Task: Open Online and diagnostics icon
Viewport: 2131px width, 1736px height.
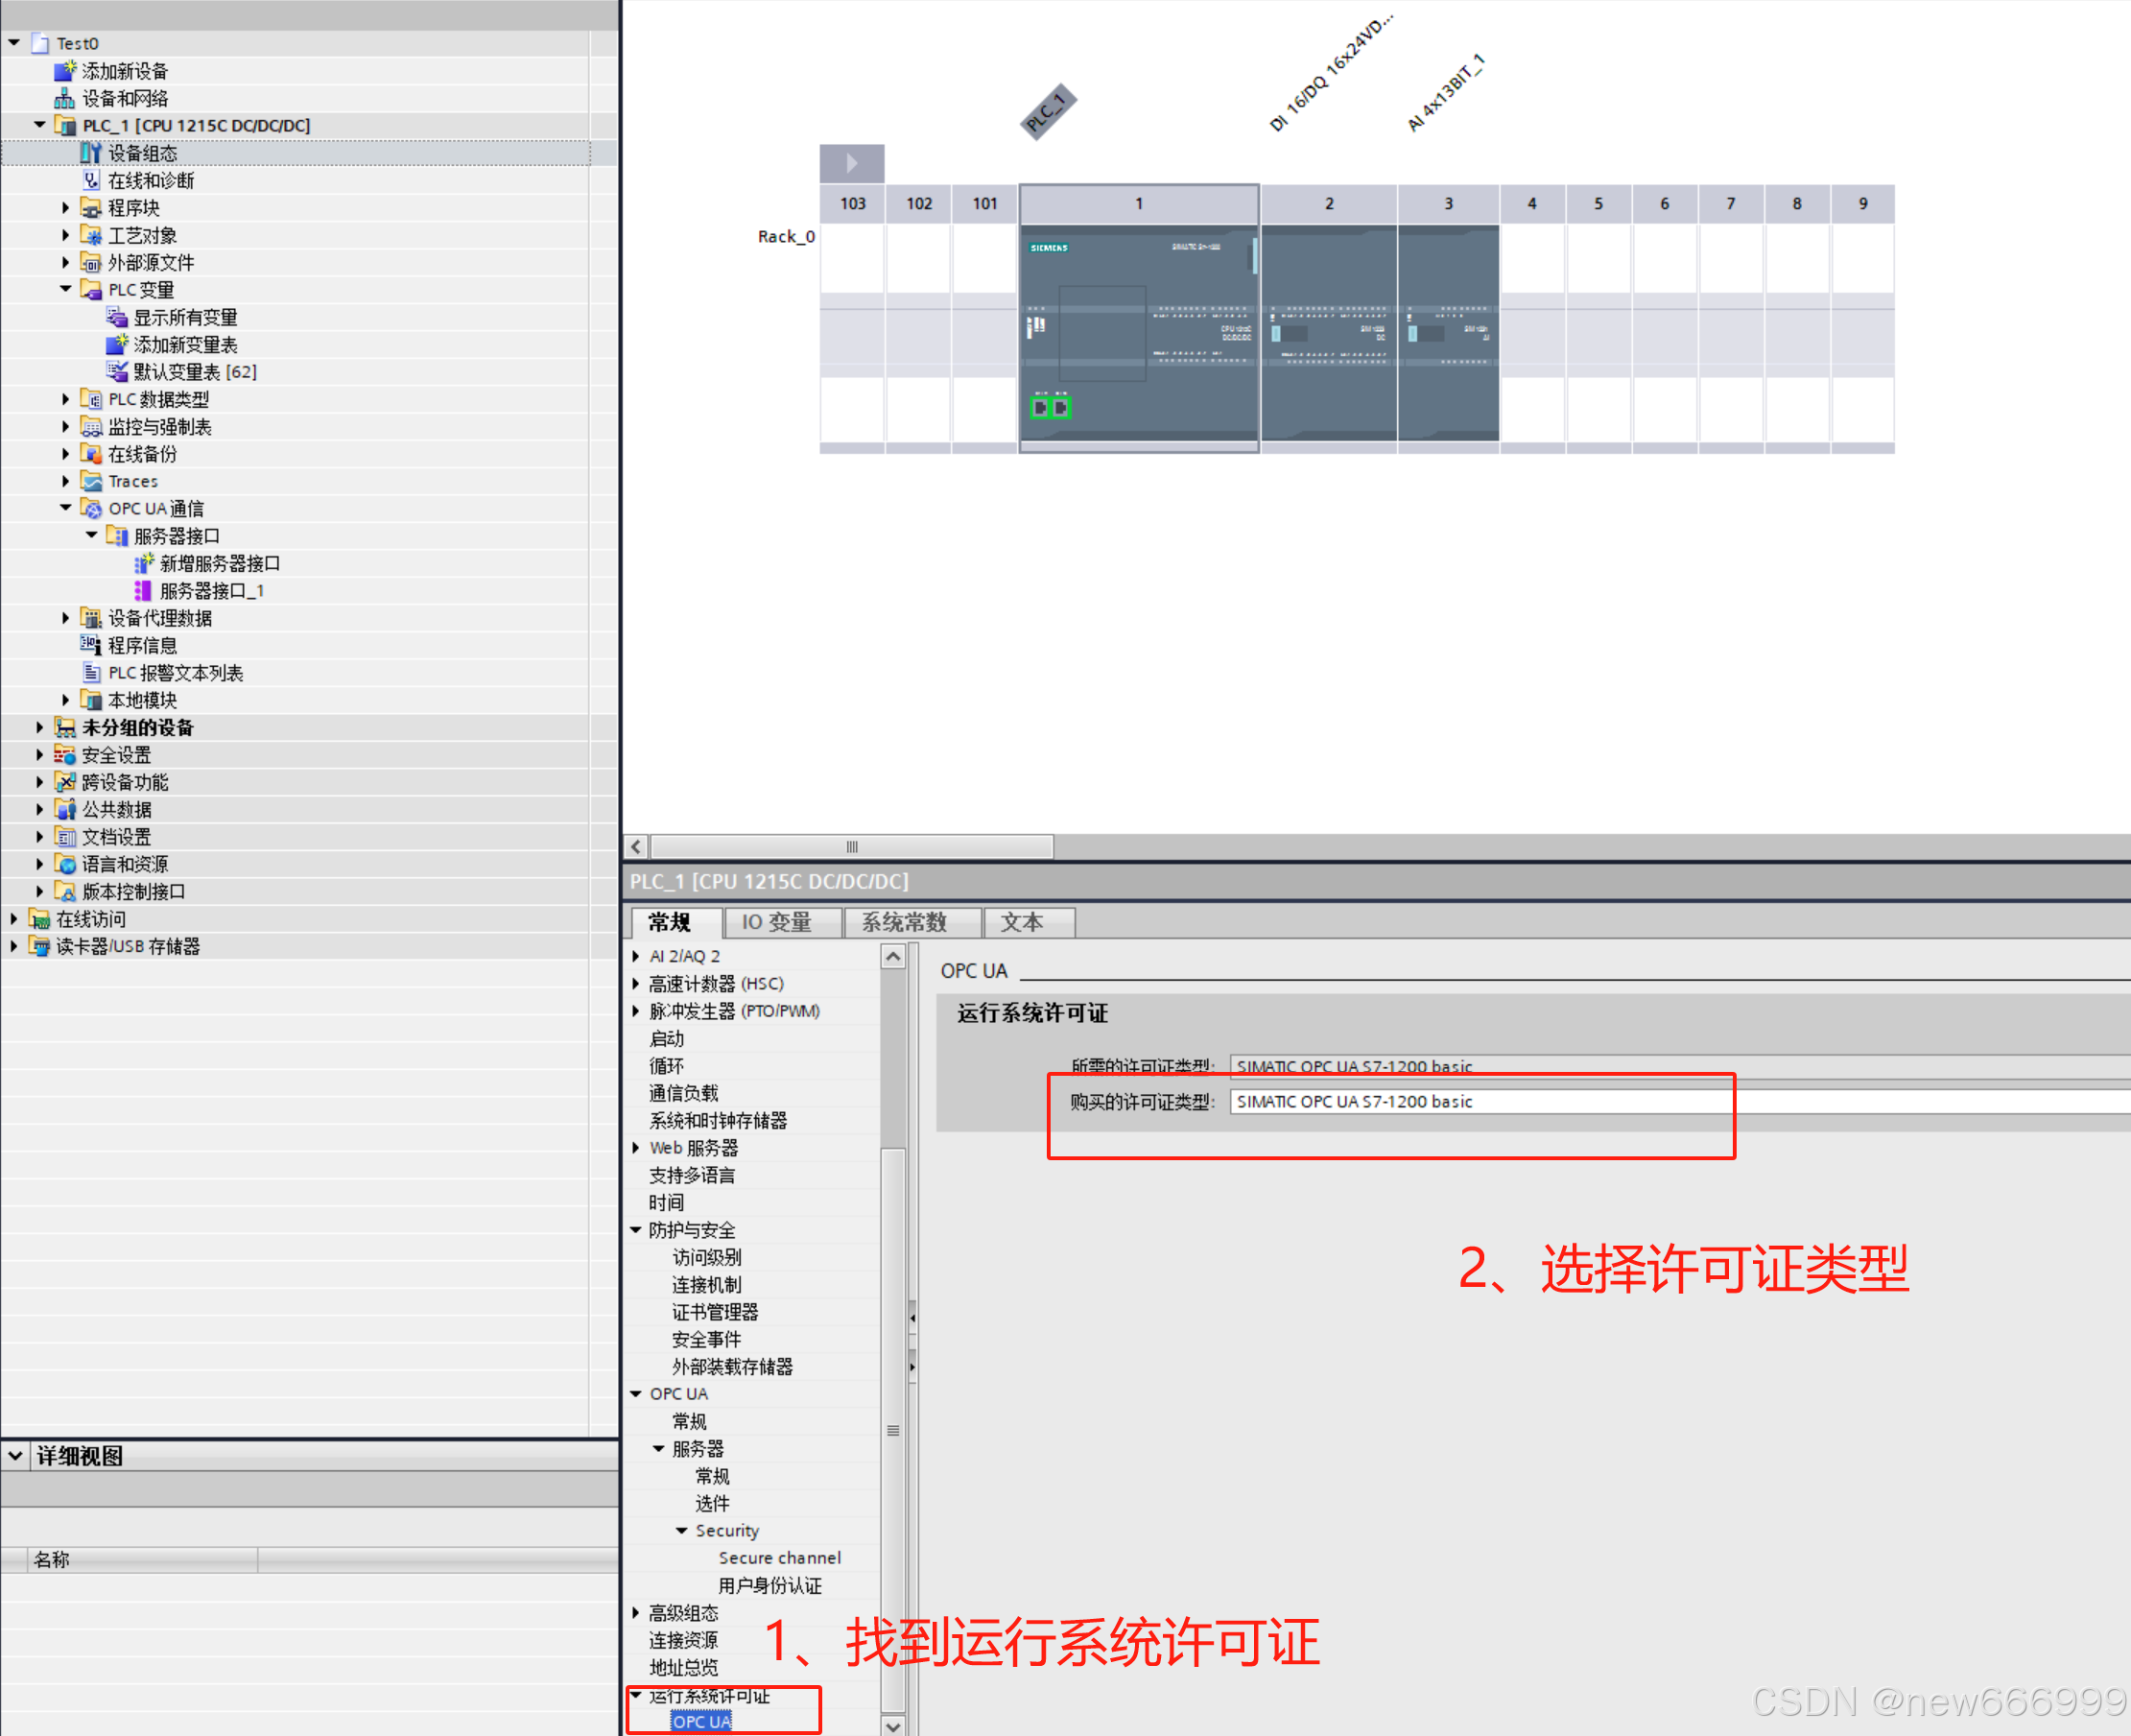Action: [x=91, y=180]
